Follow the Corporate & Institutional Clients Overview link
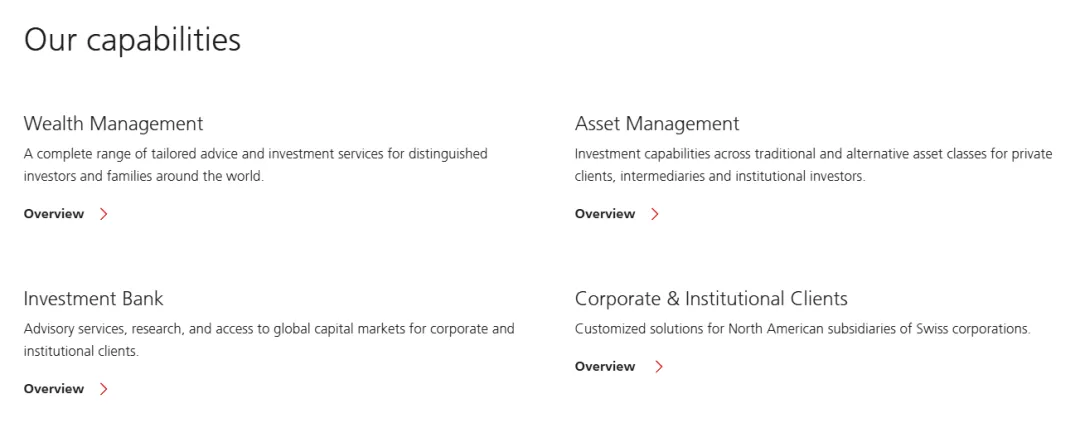 605,366
